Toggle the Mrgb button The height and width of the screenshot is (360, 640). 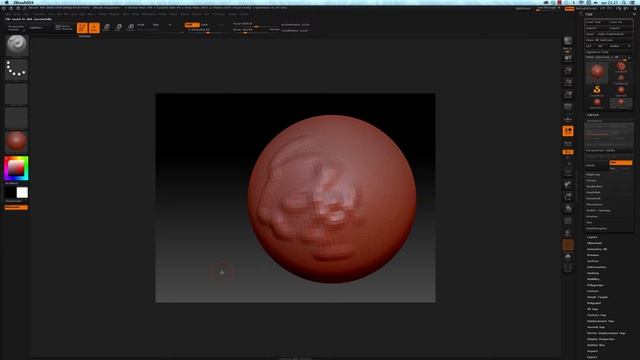coord(141,24)
